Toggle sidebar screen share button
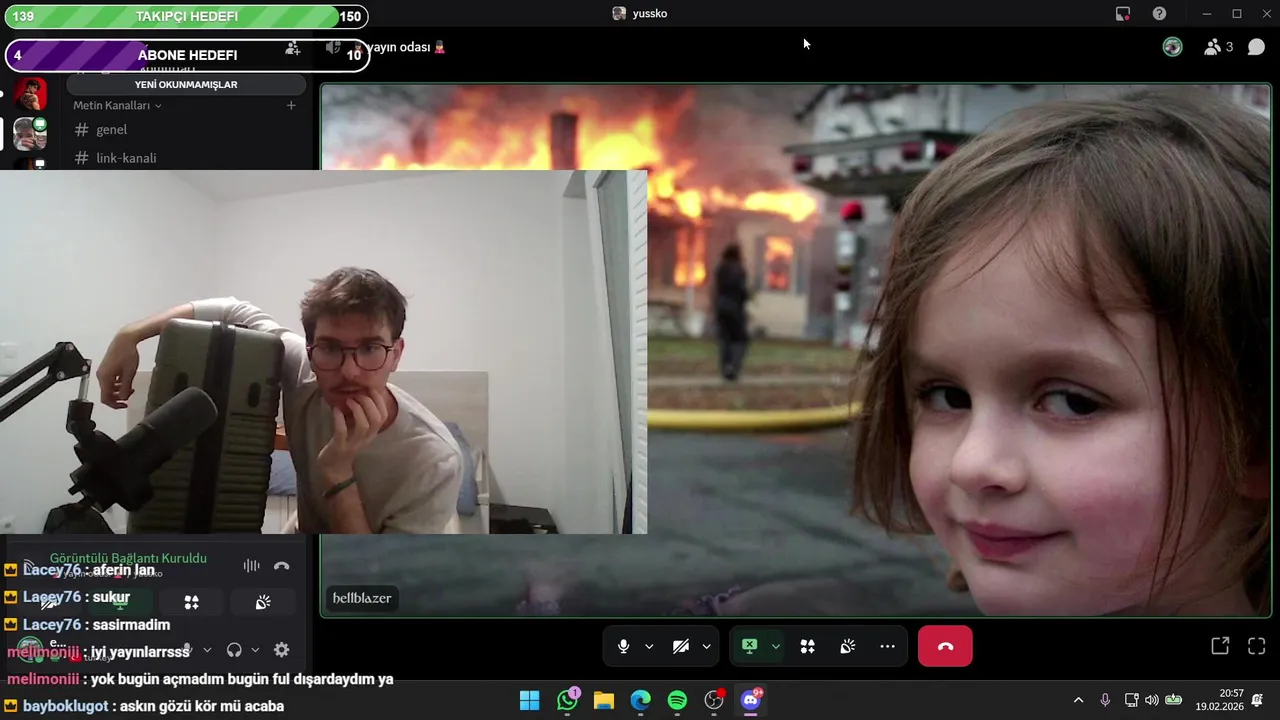This screenshot has height=720, width=1280. [120, 602]
